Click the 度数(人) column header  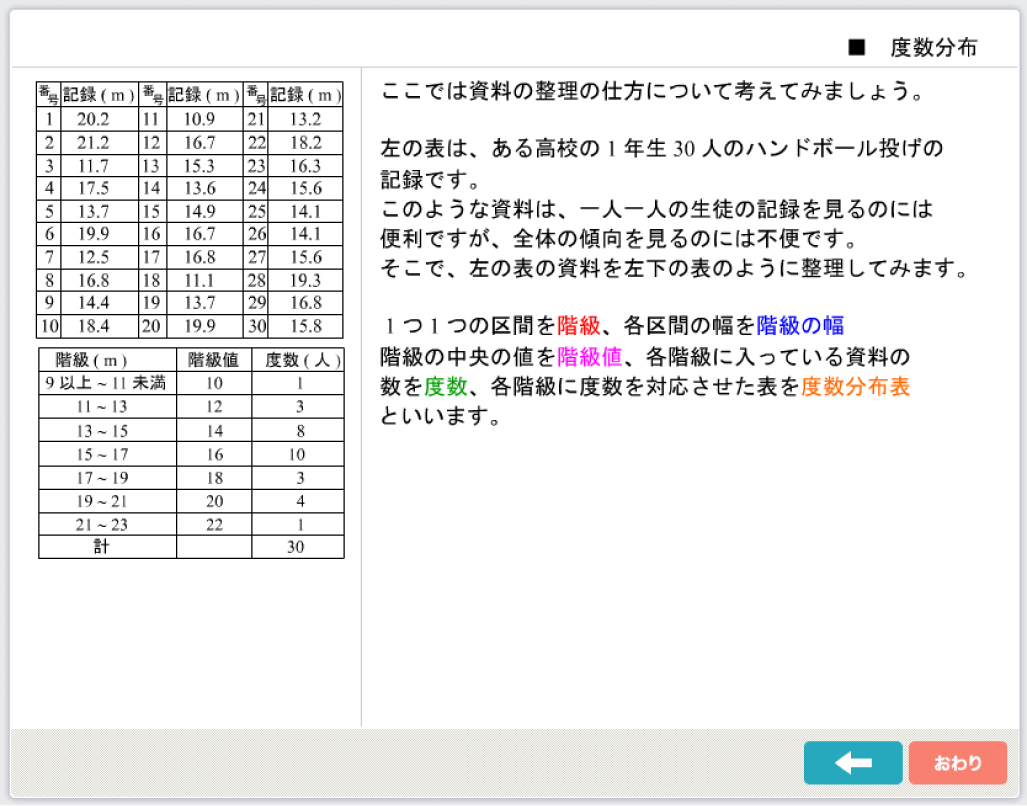tap(297, 360)
